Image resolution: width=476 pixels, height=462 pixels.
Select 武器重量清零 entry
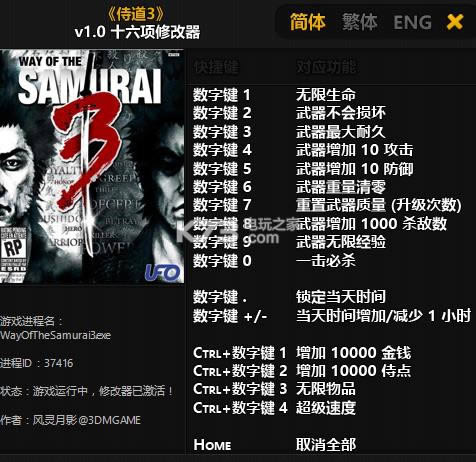(341, 187)
